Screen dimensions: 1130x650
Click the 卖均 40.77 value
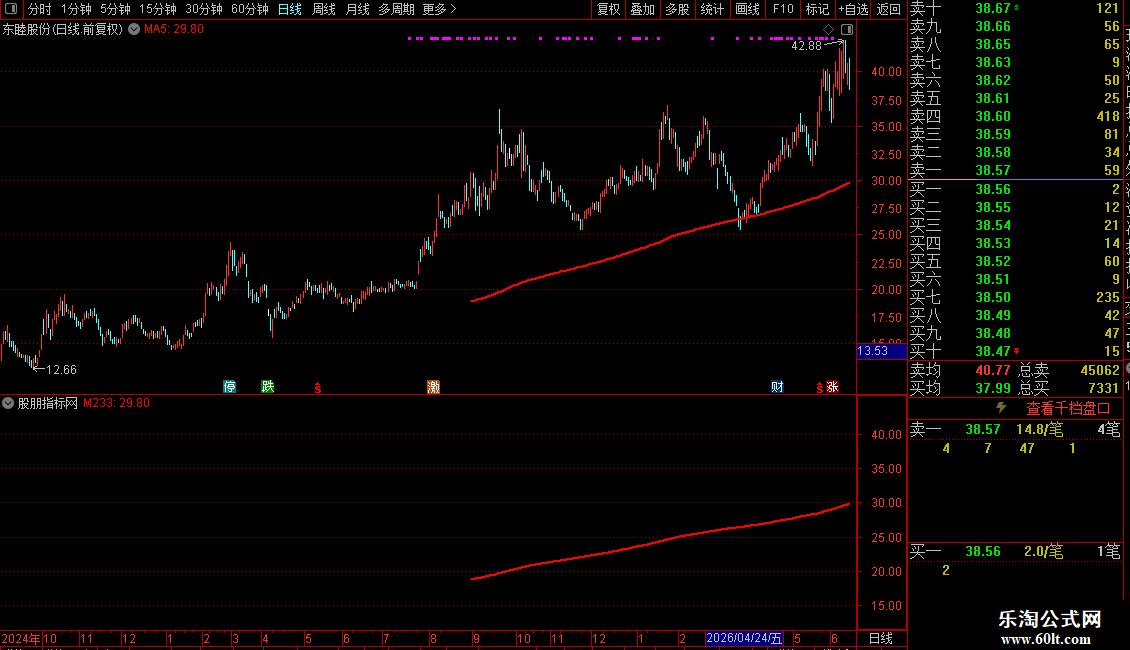tap(993, 370)
